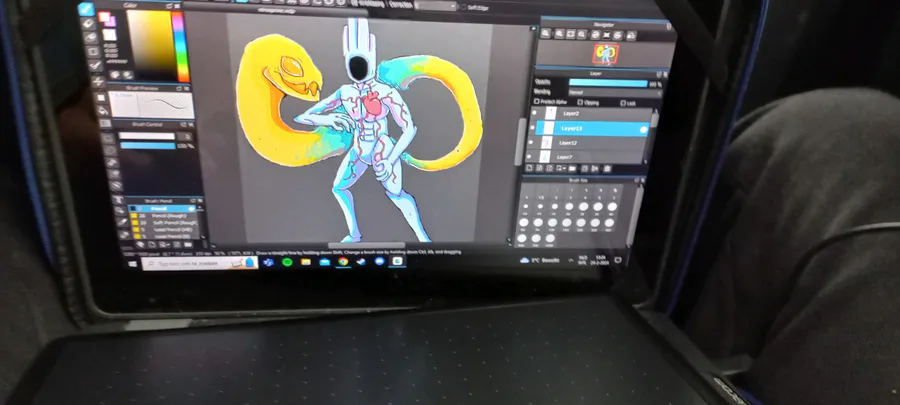Click the canvas horizontal scrollbar
This screenshot has height=405, width=900.
pyautogui.click(x=366, y=246)
